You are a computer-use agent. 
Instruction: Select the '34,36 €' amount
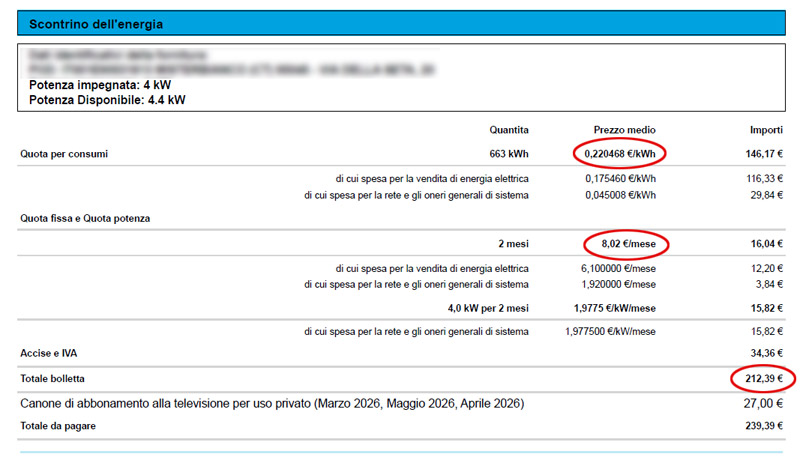tap(766, 353)
